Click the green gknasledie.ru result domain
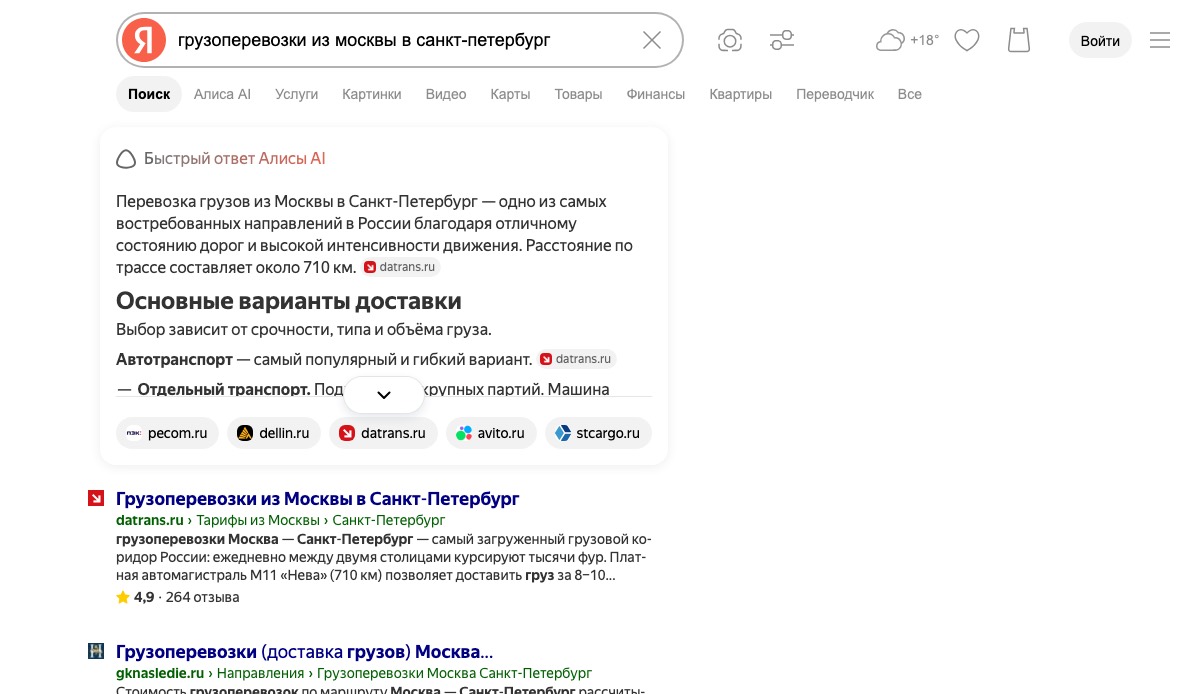Screen dimensions: 1200x694 pyautogui.click(x=160, y=673)
